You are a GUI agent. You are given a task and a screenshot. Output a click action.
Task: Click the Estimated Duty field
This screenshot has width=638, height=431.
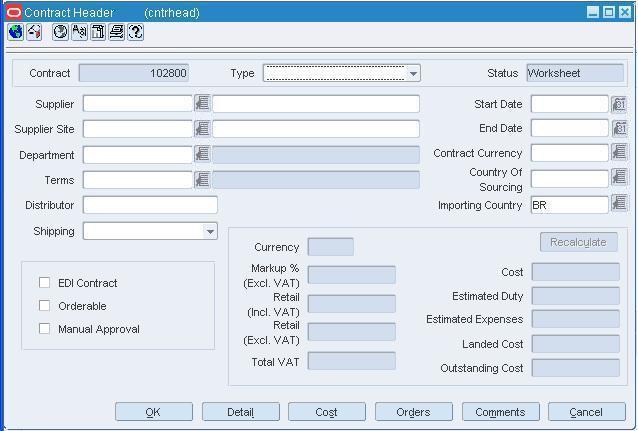(x=576, y=296)
